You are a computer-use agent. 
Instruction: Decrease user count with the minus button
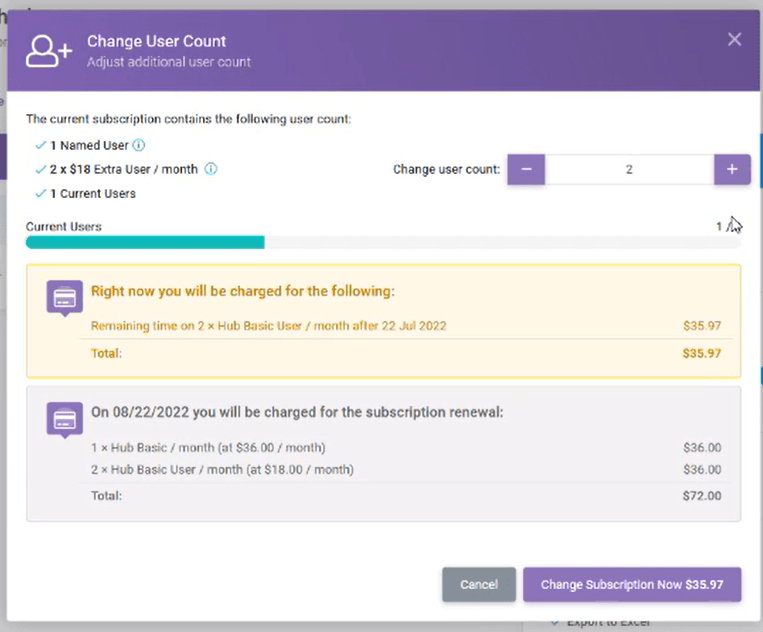[x=526, y=169]
